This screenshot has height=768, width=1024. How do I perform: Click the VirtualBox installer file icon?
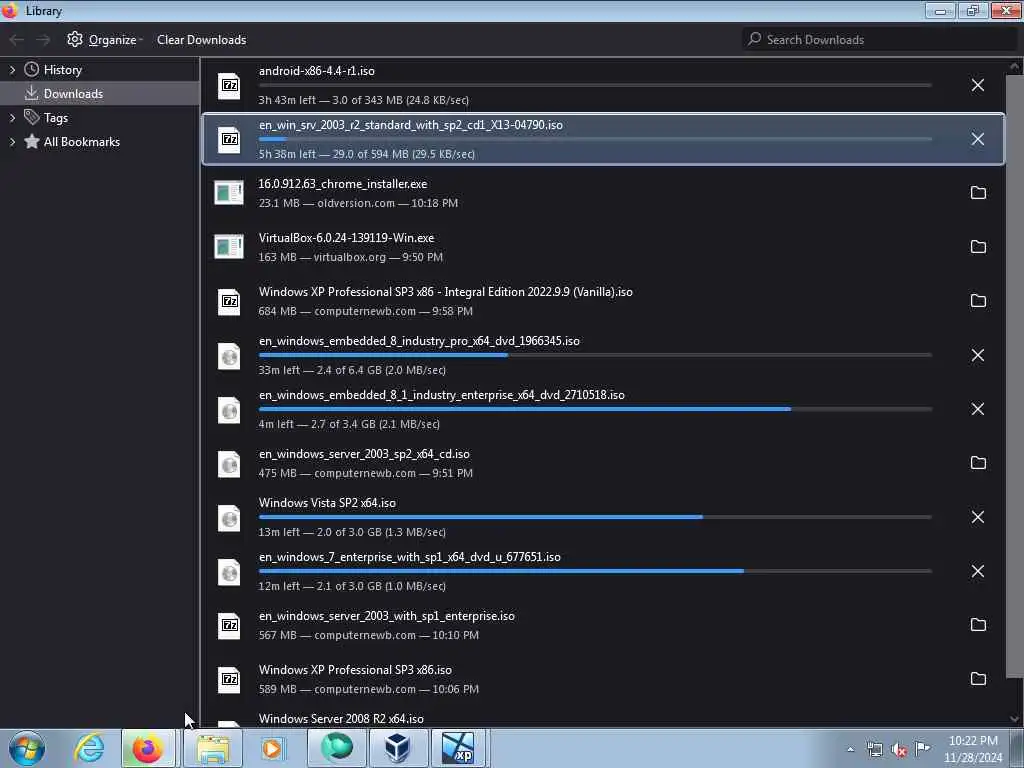(x=229, y=247)
